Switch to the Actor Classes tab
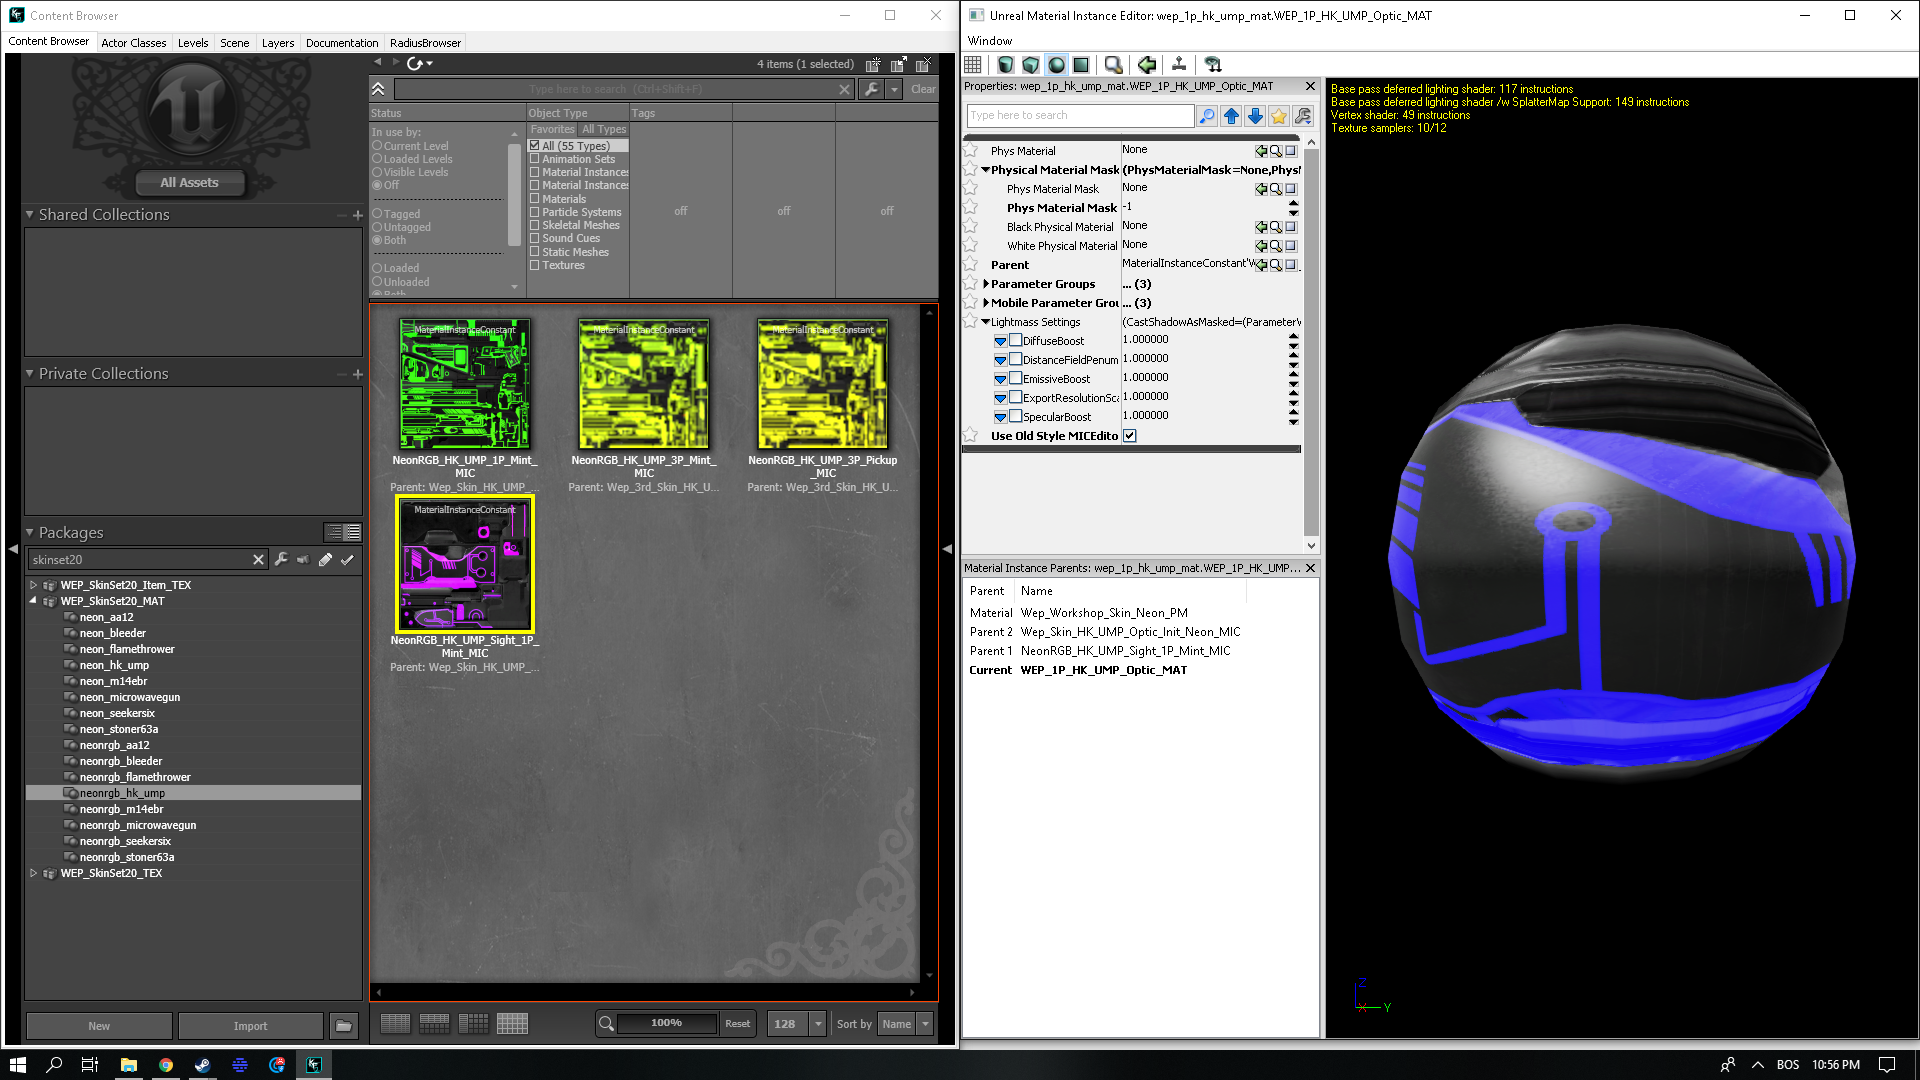Screen dimensions: 1920x1080 coord(133,43)
